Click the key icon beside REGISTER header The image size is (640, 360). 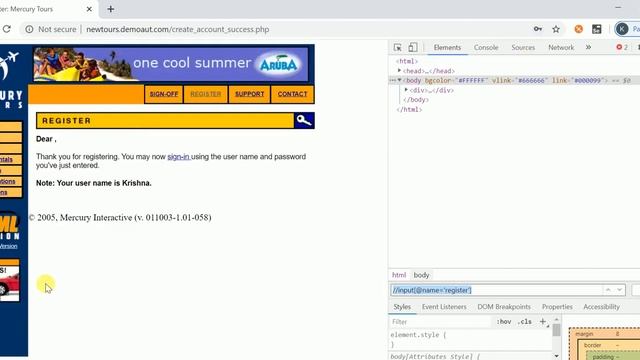coord(304,120)
